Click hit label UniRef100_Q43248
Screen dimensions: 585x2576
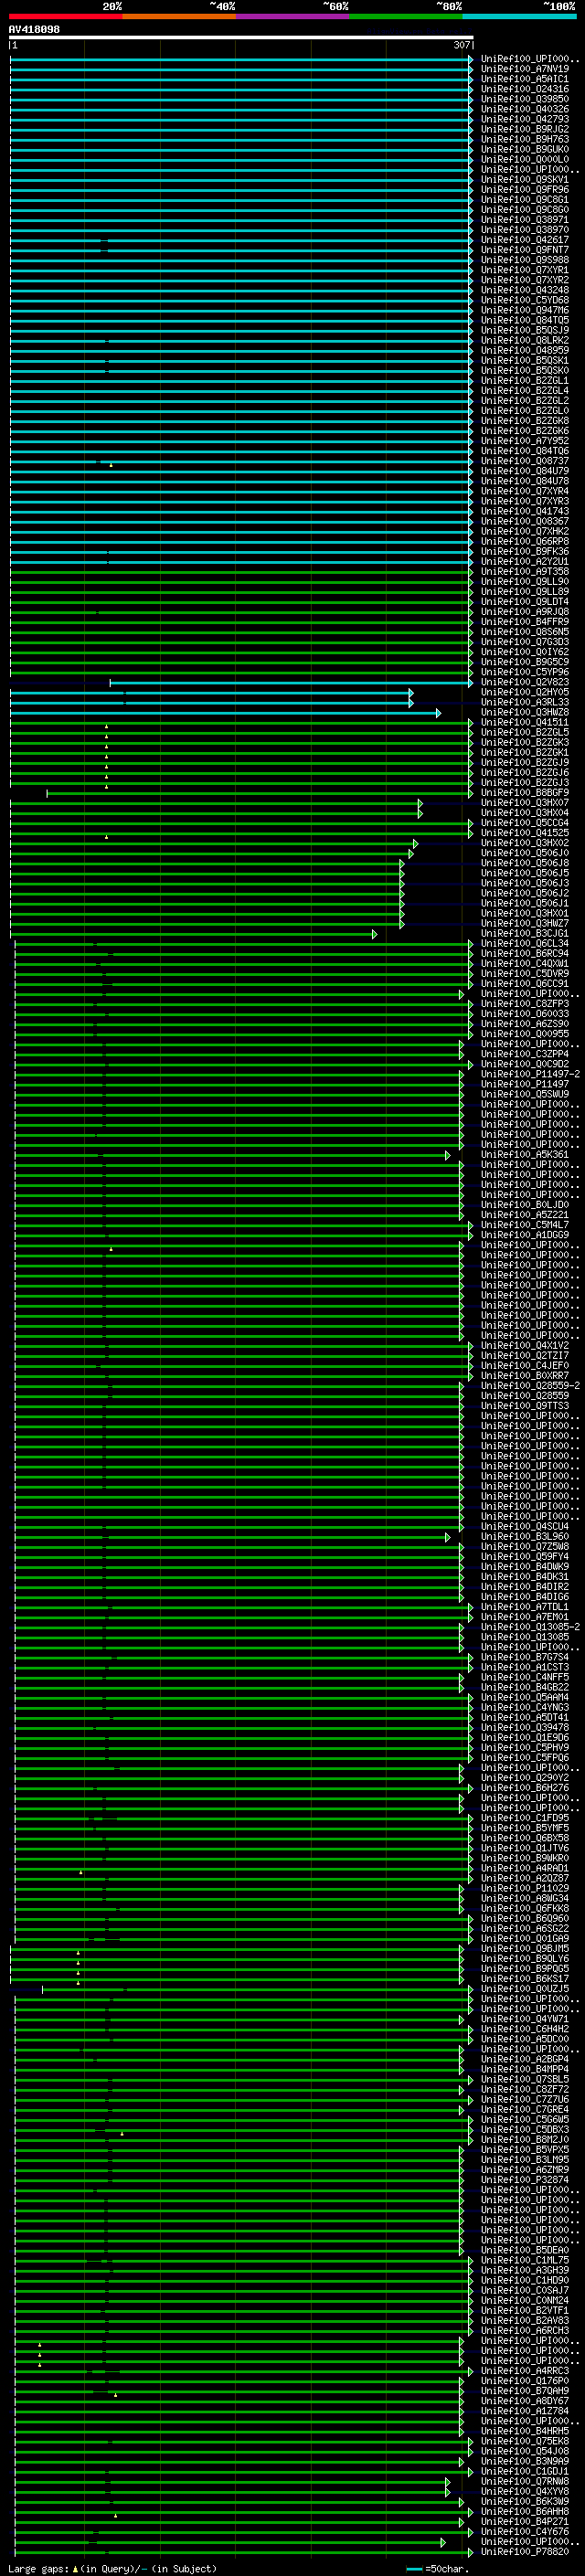pyautogui.click(x=525, y=290)
